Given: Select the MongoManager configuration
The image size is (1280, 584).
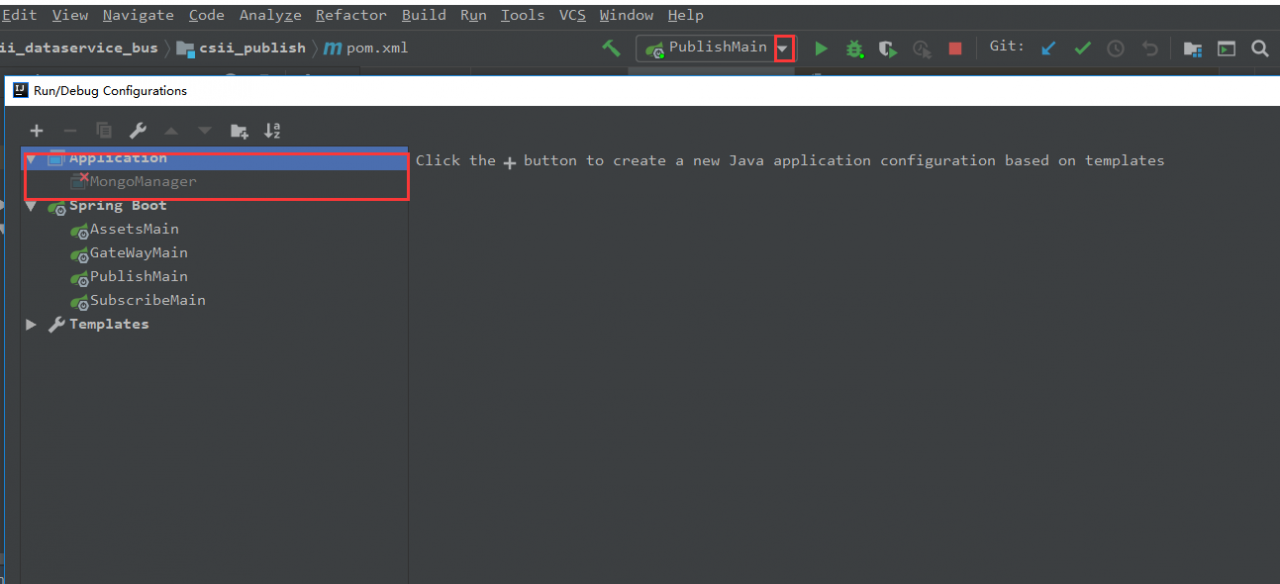Looking at the screenshot, I should (215, 182).
